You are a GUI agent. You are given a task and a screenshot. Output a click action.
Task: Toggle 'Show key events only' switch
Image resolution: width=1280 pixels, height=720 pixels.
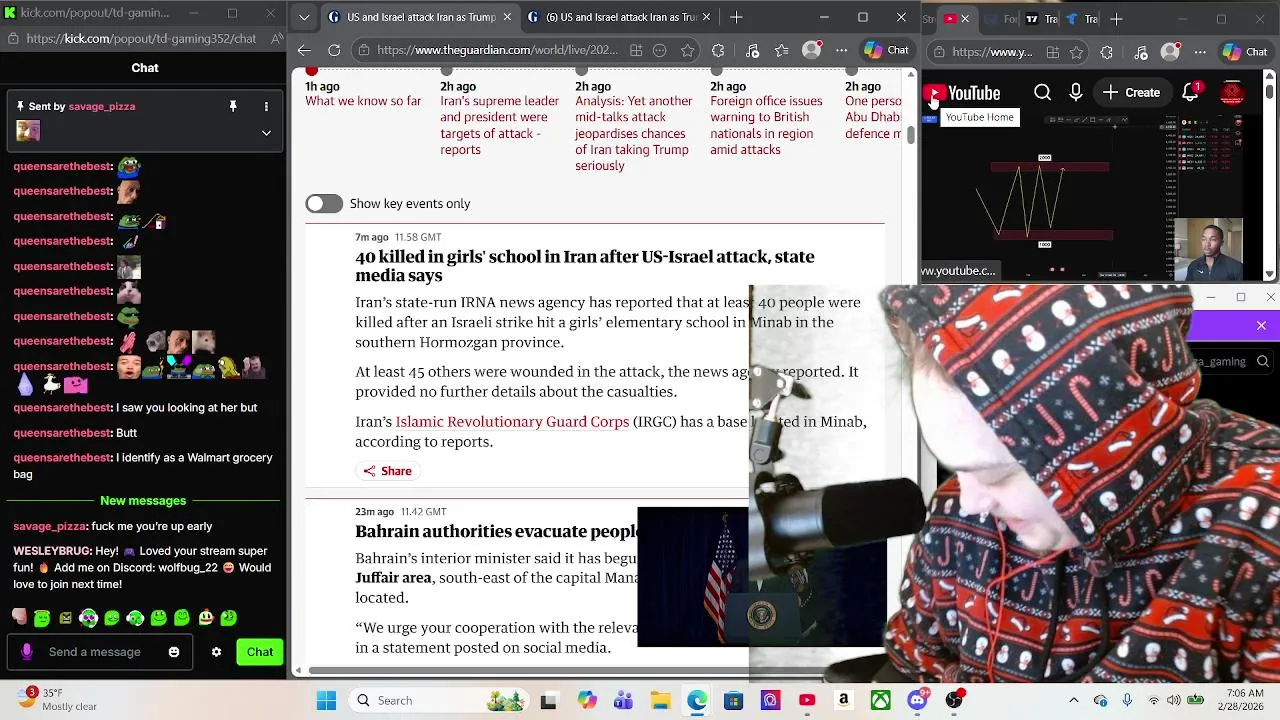click(x=324, y=203)
